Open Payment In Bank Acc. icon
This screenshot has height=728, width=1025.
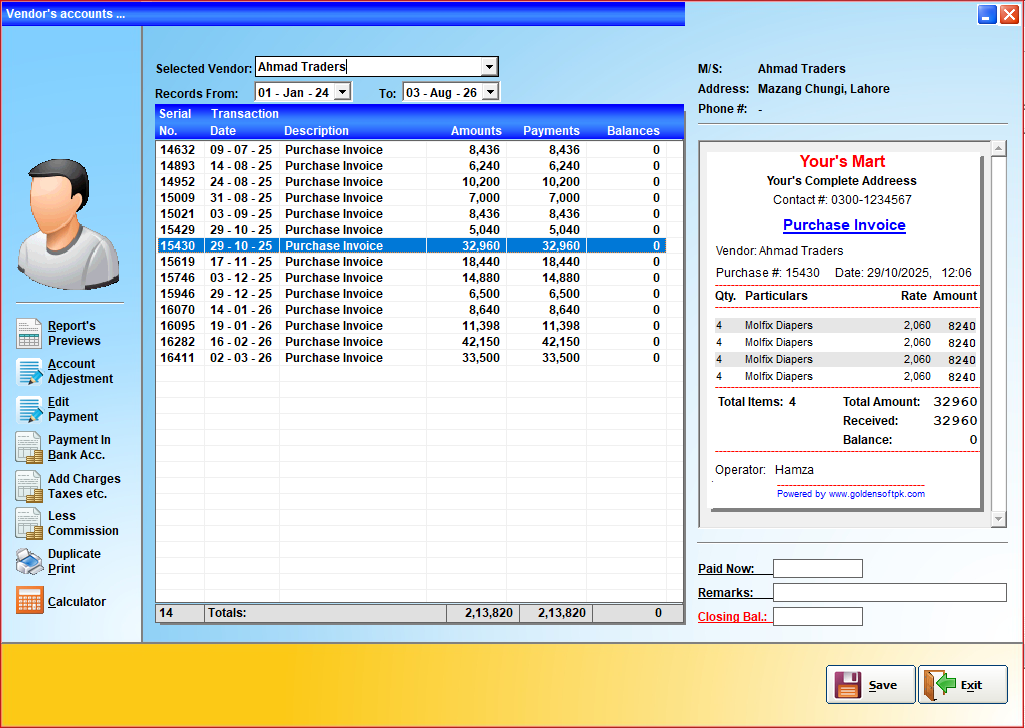[29, 448]
